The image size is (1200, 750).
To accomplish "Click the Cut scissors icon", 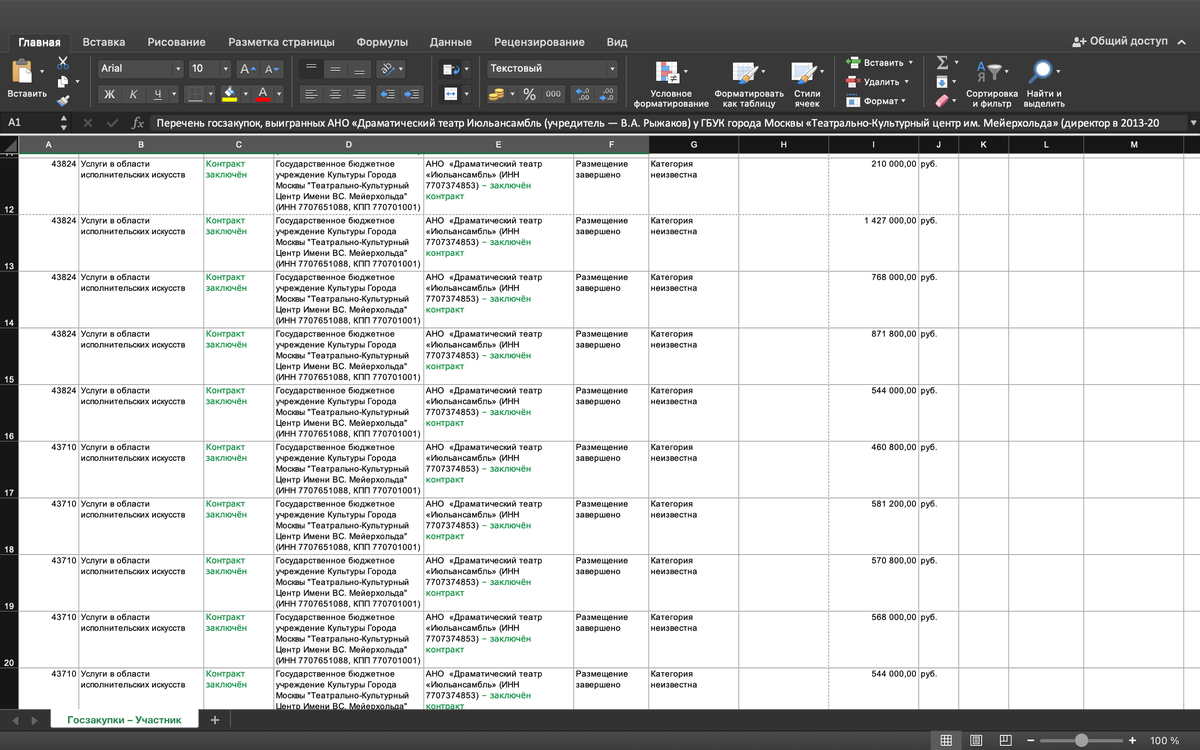I will click(x=63, y=63).
